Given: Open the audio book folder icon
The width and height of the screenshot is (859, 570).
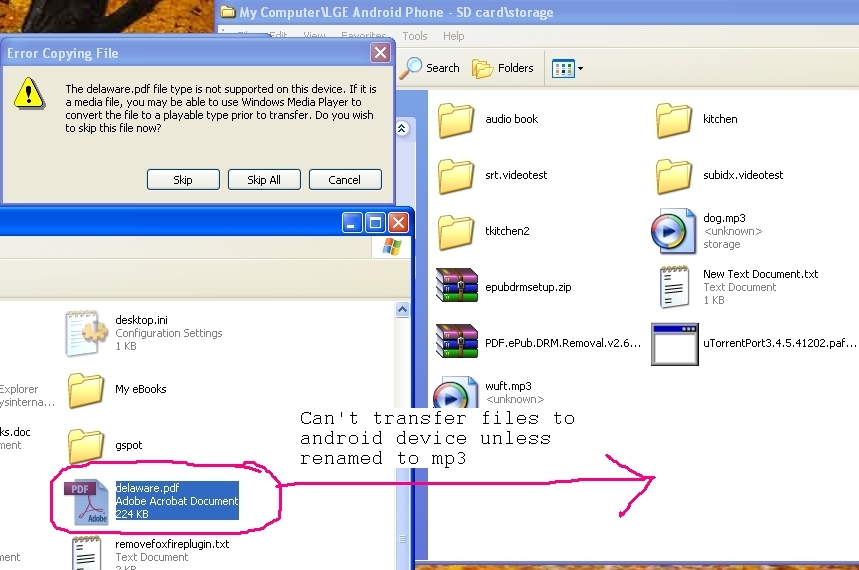Looking at the screenshot, I should [x=456, y=119].
